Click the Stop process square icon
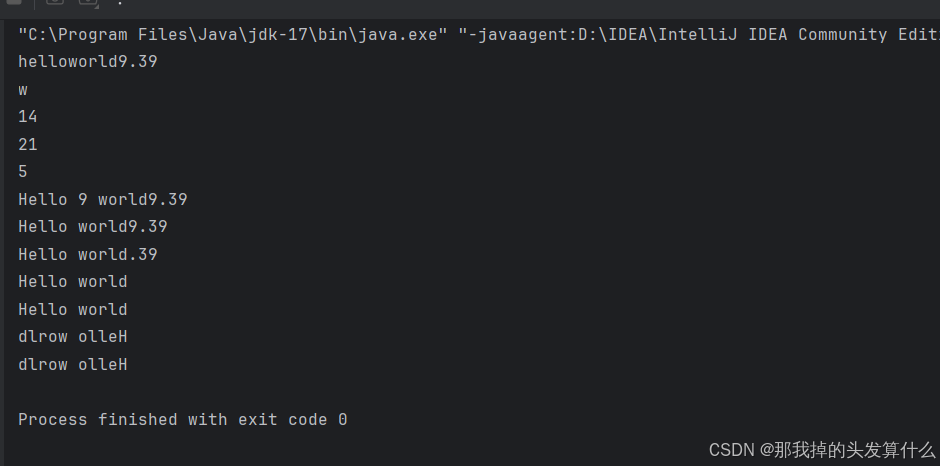This screenshot has width=940, height=466. coord(14,2)
